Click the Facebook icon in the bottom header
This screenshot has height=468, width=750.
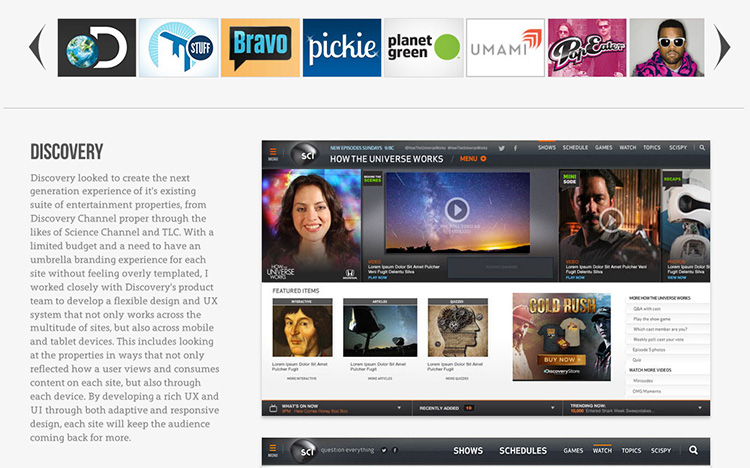[x=395, y=450]
